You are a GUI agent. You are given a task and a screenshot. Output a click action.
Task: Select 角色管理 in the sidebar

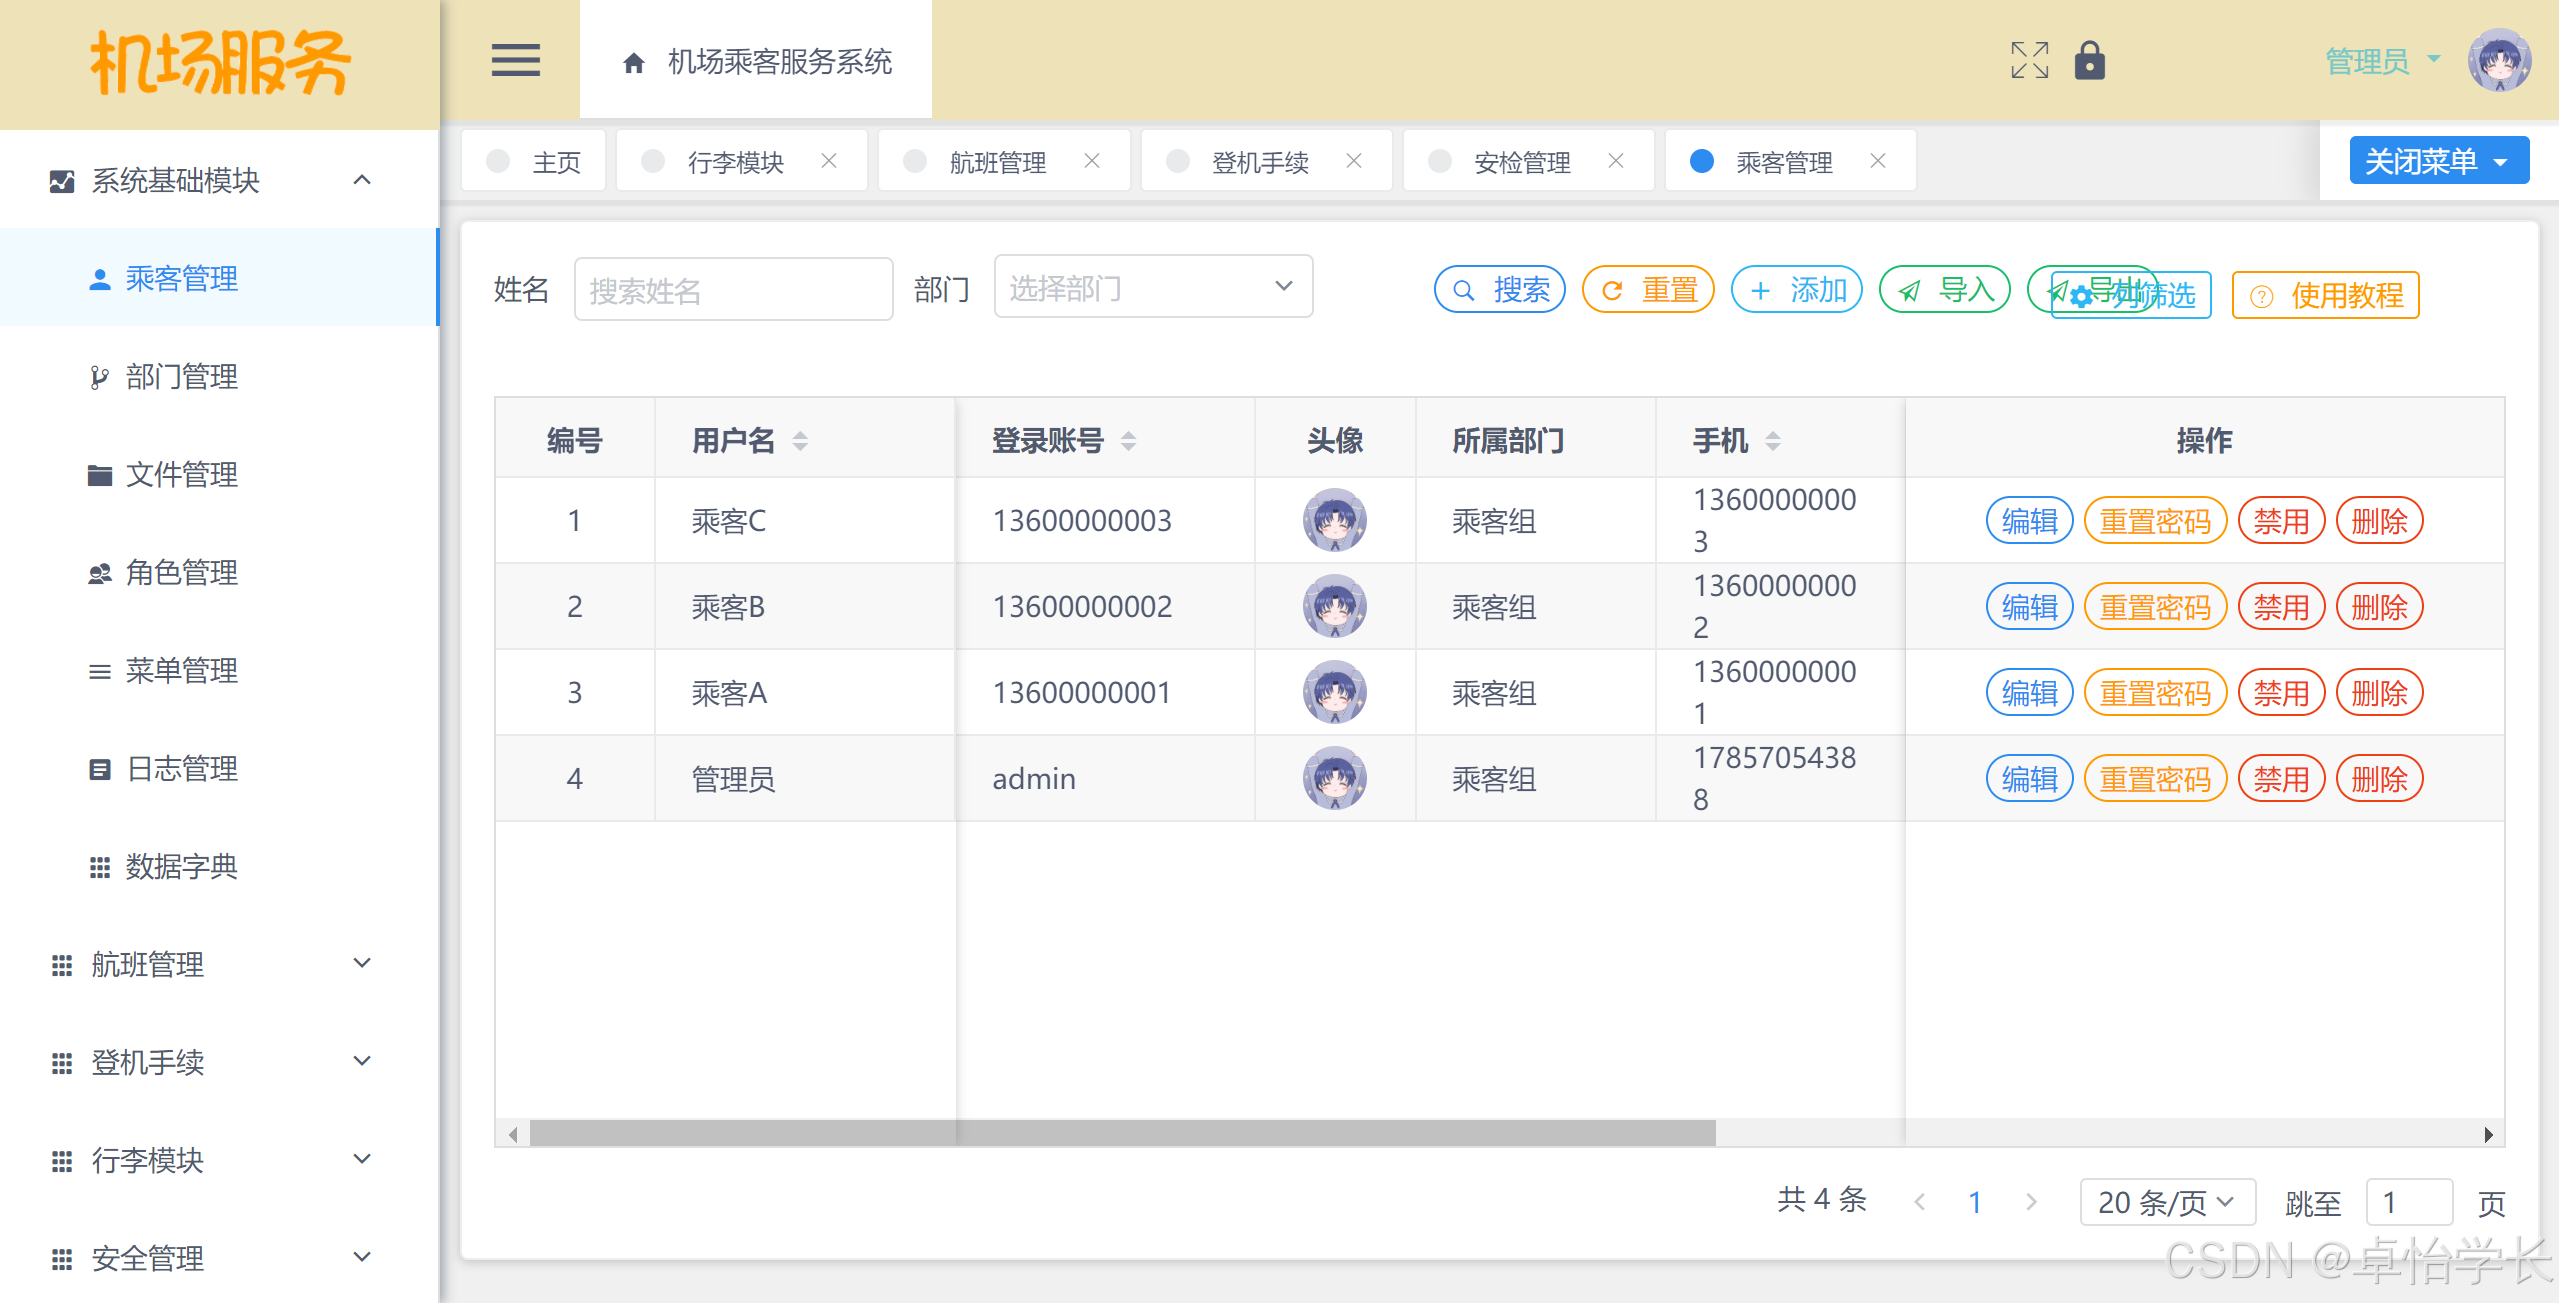point(219,573)
